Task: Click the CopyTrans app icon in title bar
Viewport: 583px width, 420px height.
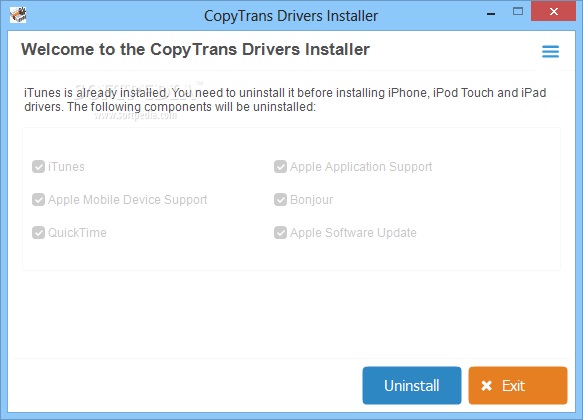Action: pyautogui.click(x=18, y=15)
